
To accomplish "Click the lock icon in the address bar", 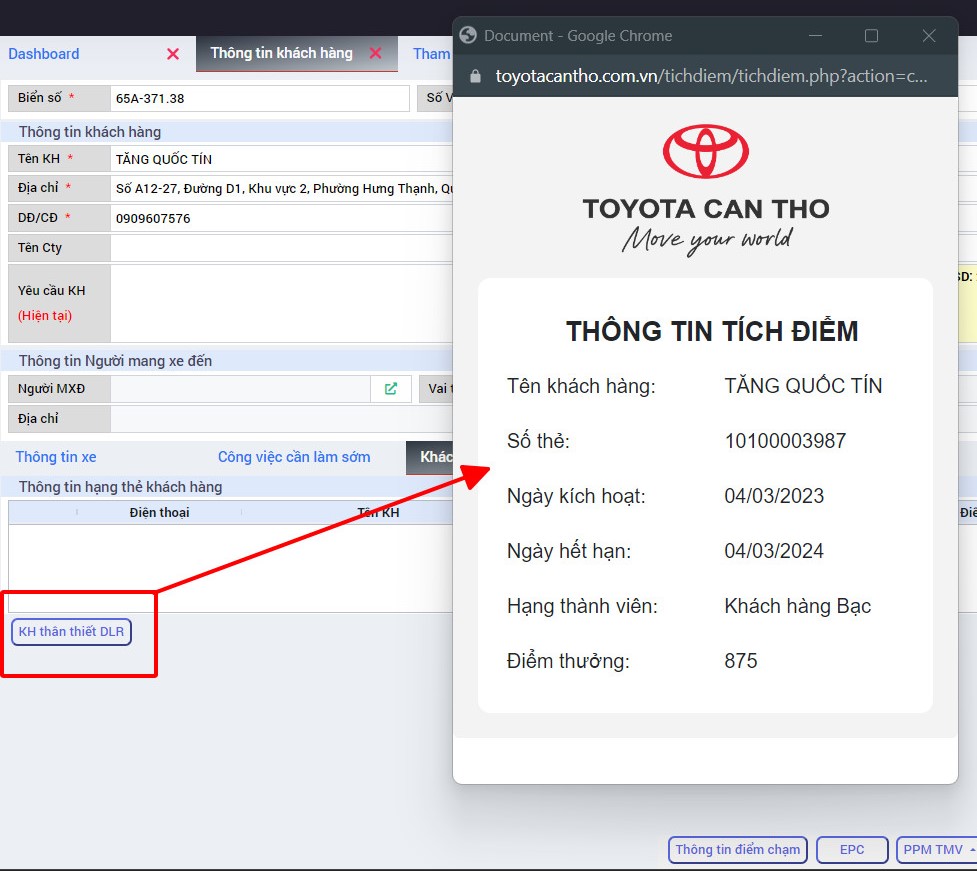I will tap(475, 76).
